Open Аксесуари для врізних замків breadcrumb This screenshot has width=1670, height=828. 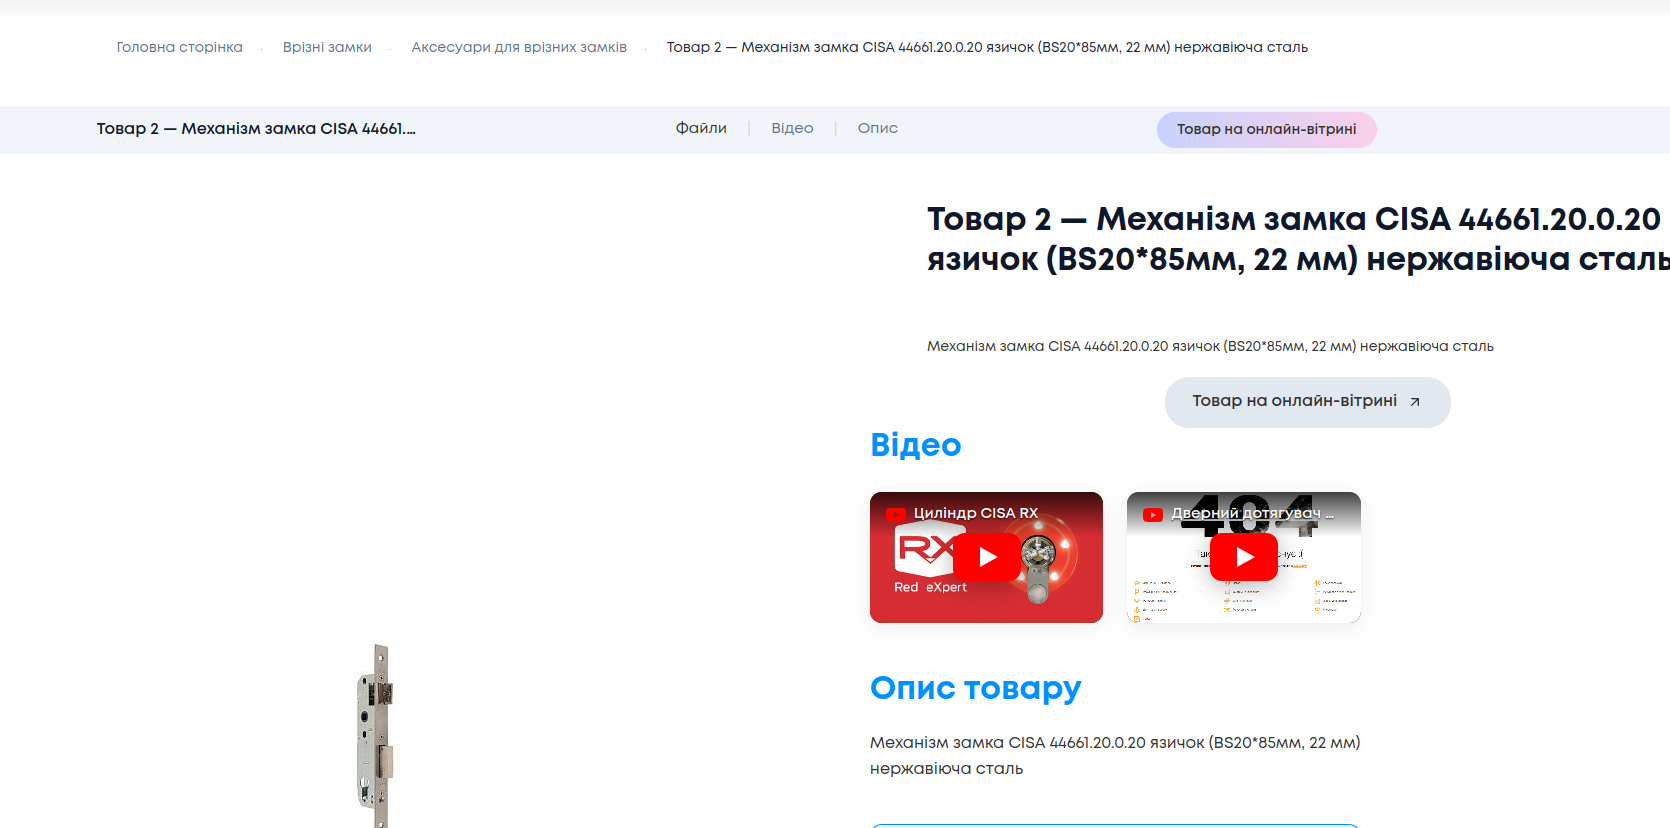[x=519, y=47]
